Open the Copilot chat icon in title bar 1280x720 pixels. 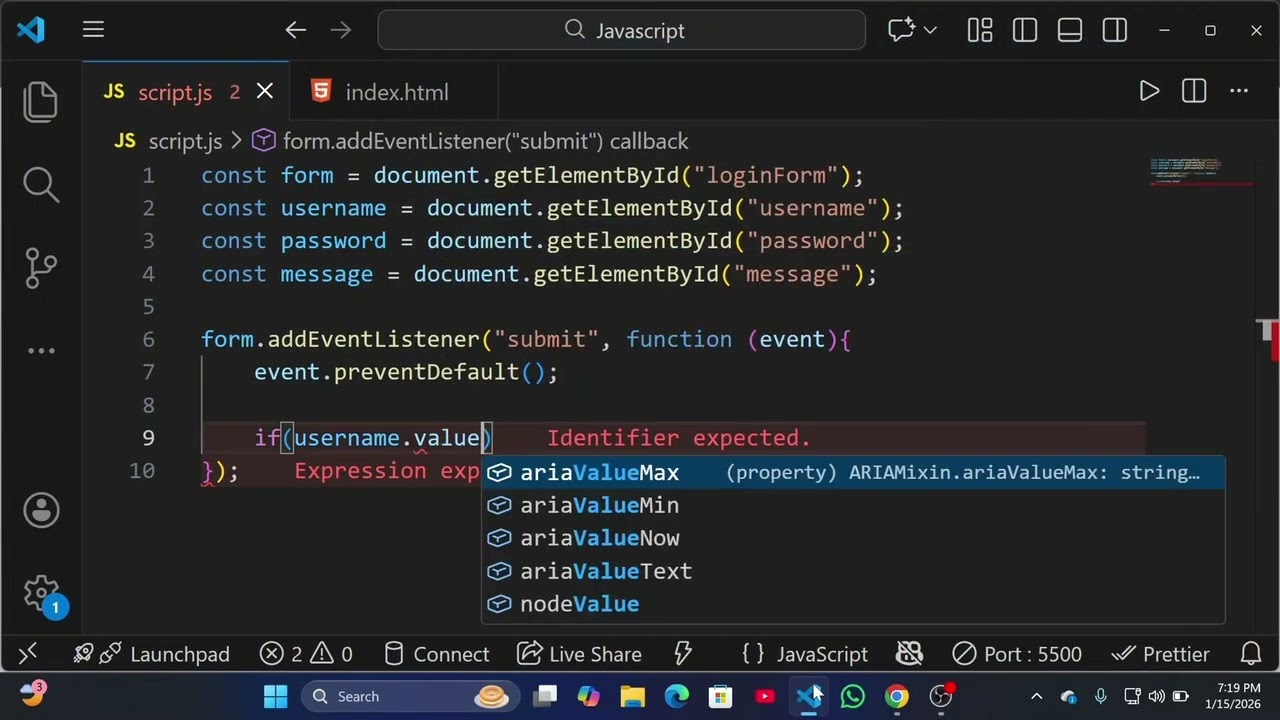coord(901,30)
